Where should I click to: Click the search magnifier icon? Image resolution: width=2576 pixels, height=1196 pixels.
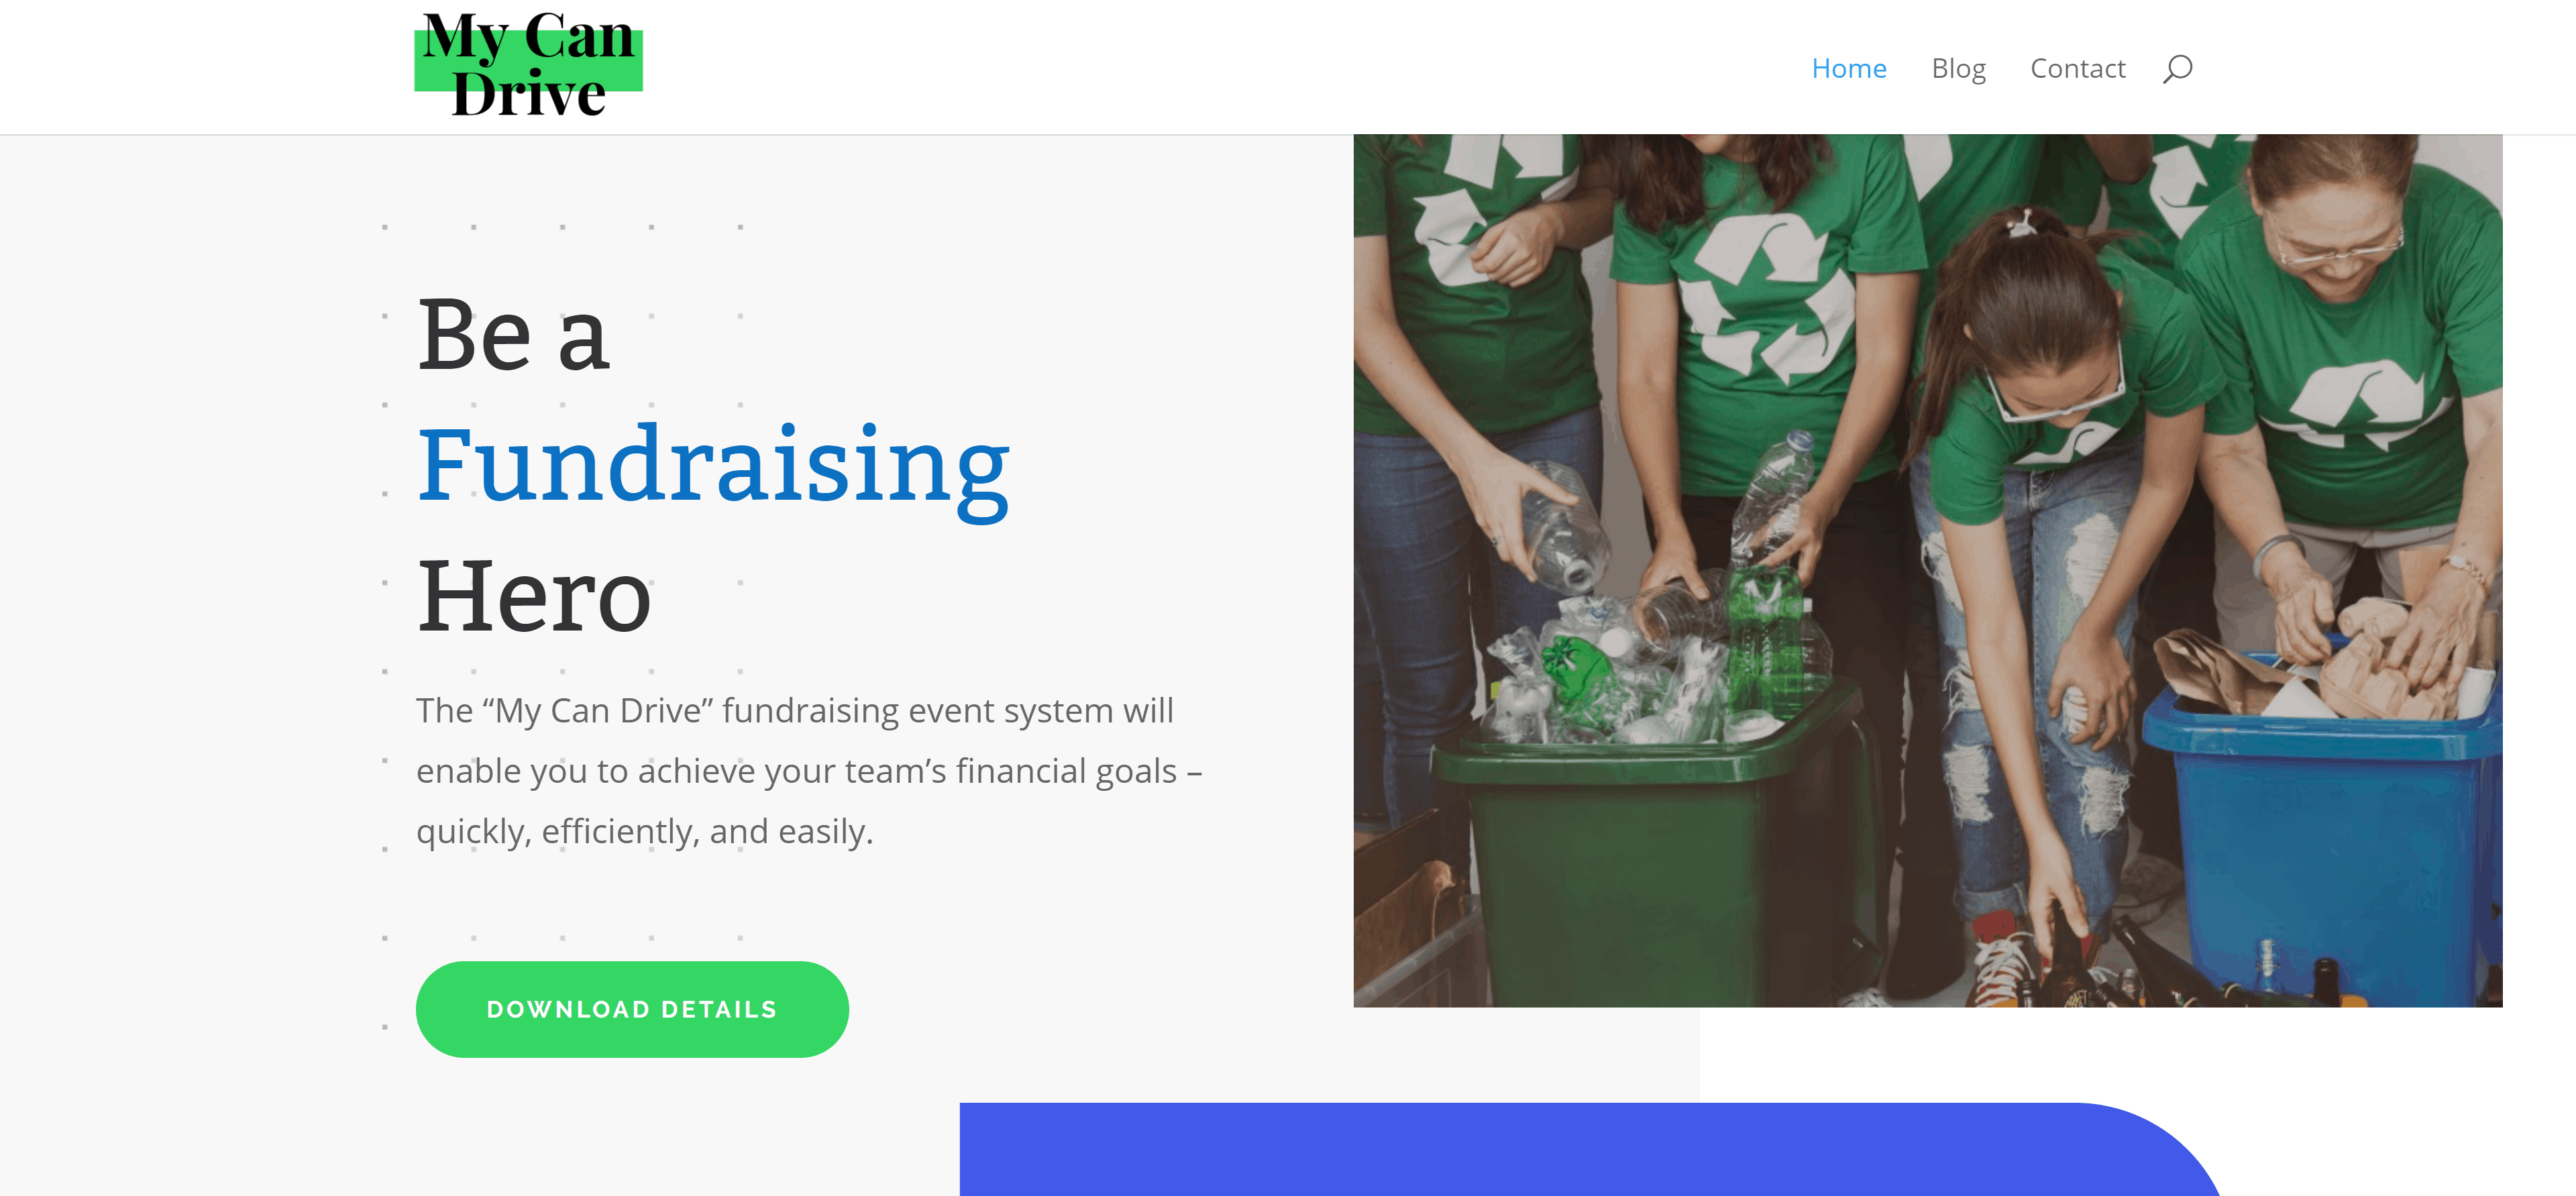coord(2177,69)
